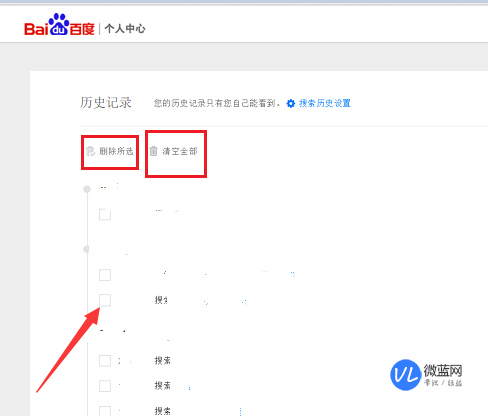Click the 微蓝网 watermark text
This screenshot has height=416, width=488.
[x=443, y=370]
